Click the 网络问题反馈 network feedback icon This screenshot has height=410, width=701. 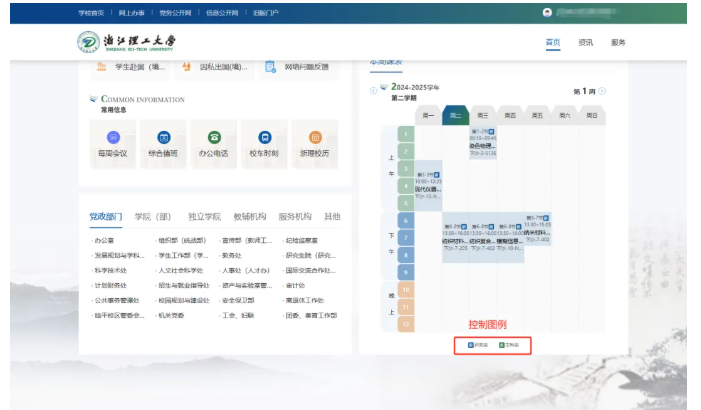tap(270, 67)
